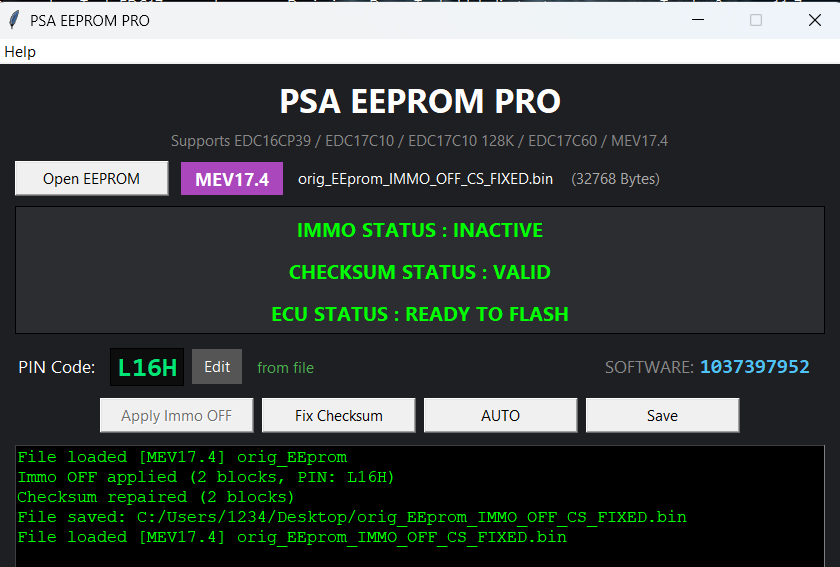Click ECU STATUS : READY TO FLASH text

tap(420, 314)
